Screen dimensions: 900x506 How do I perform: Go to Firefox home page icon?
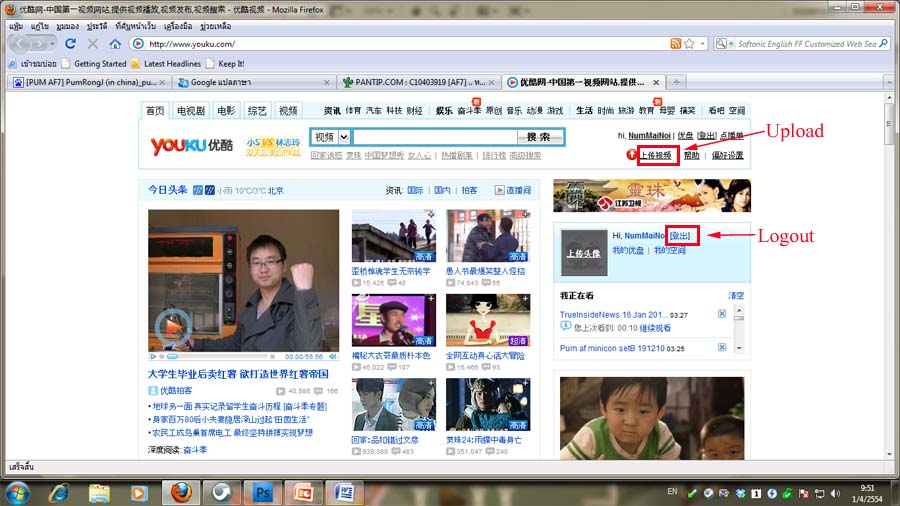click(x=115, y=44)
